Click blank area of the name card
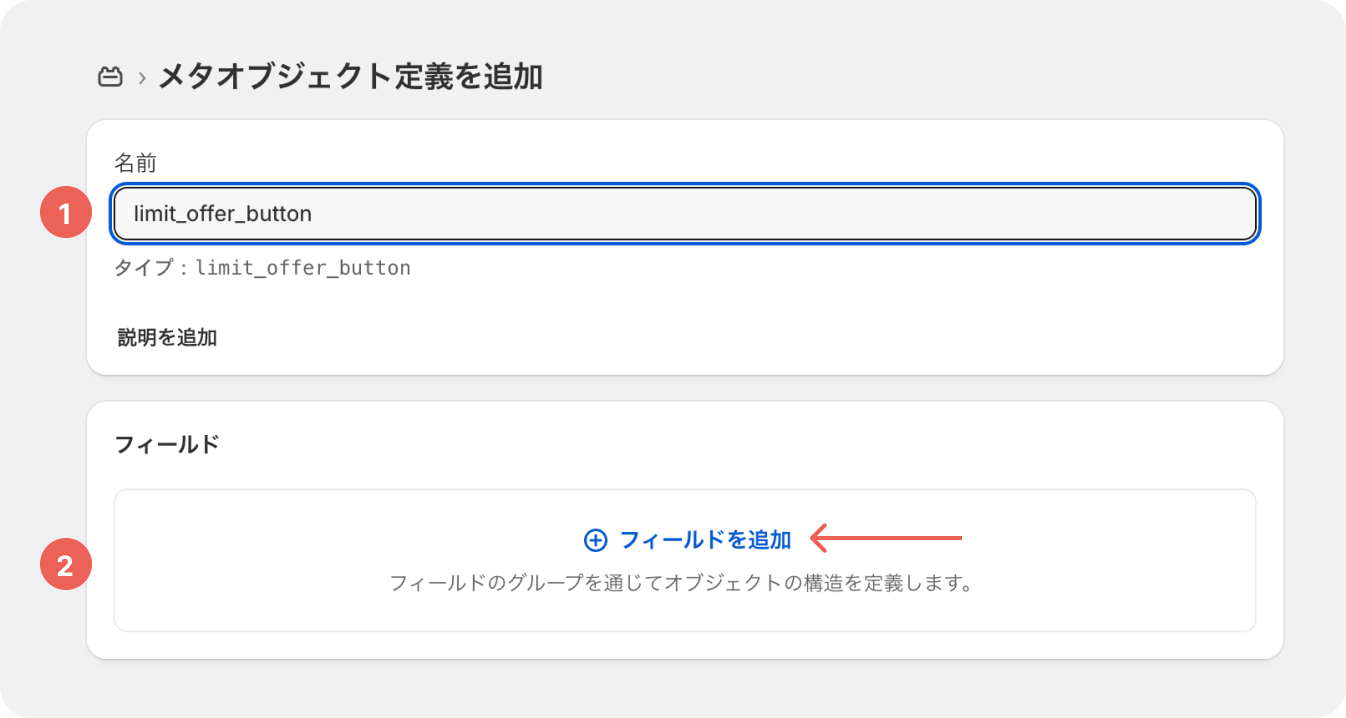The width and height of the screenshot is (1346, 718). click(x=800, y=320)
